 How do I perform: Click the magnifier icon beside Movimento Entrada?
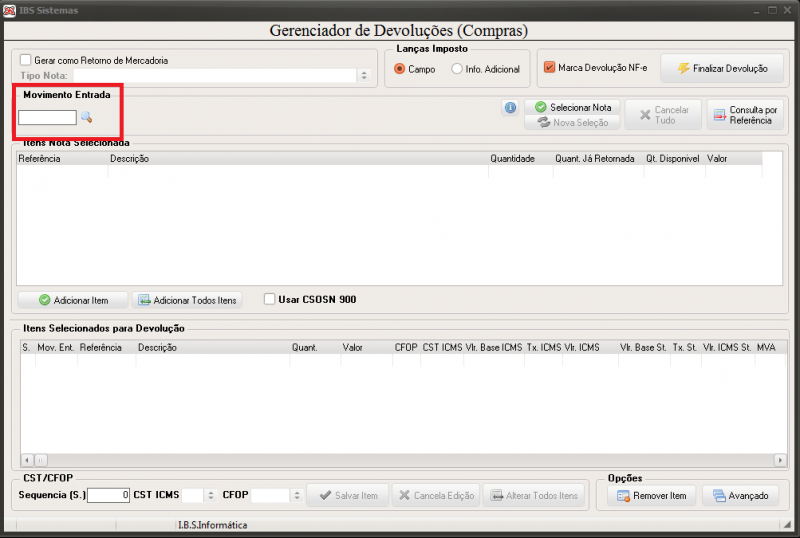[87, 117]
